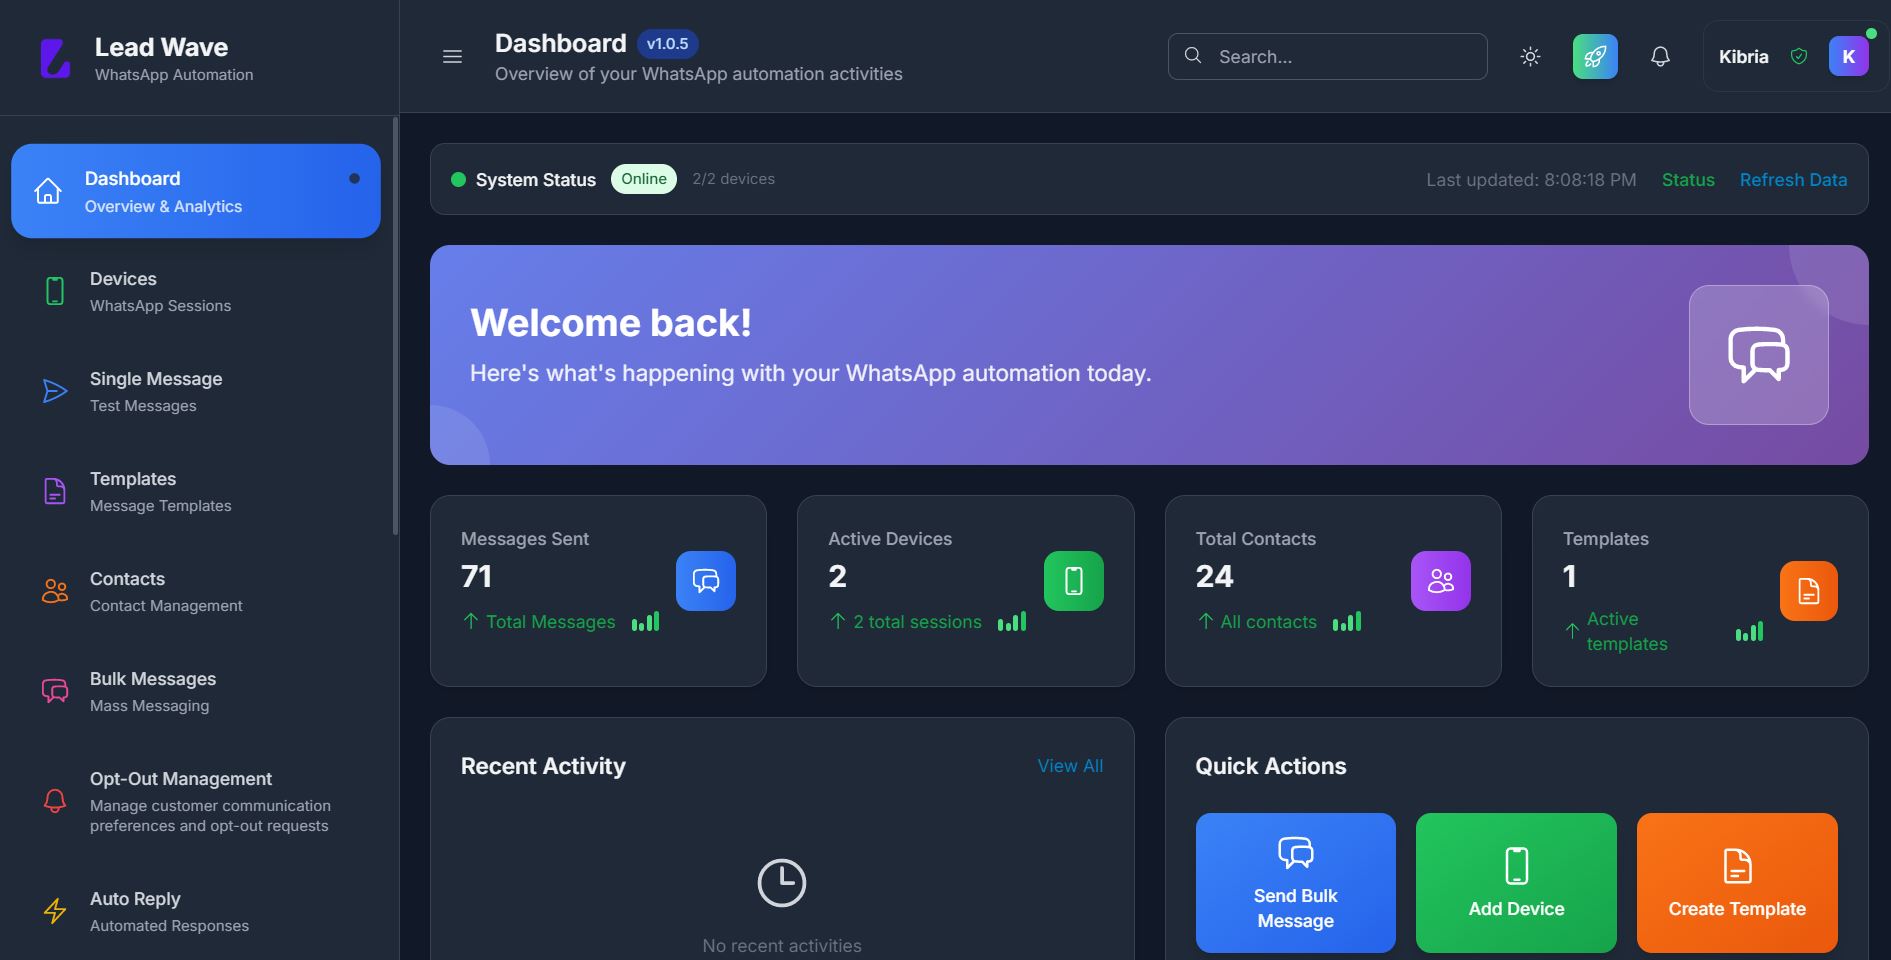The image size is (1891, 960).
Task: Click the green Active Devices phone icon
Action: [1073, 581]
